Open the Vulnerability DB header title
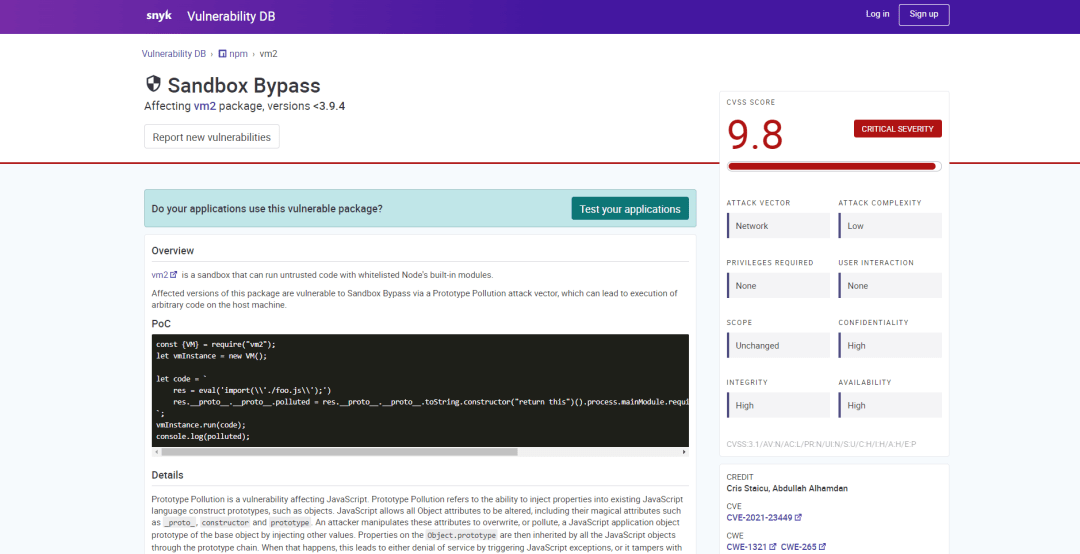 click(x=231, y=17)
